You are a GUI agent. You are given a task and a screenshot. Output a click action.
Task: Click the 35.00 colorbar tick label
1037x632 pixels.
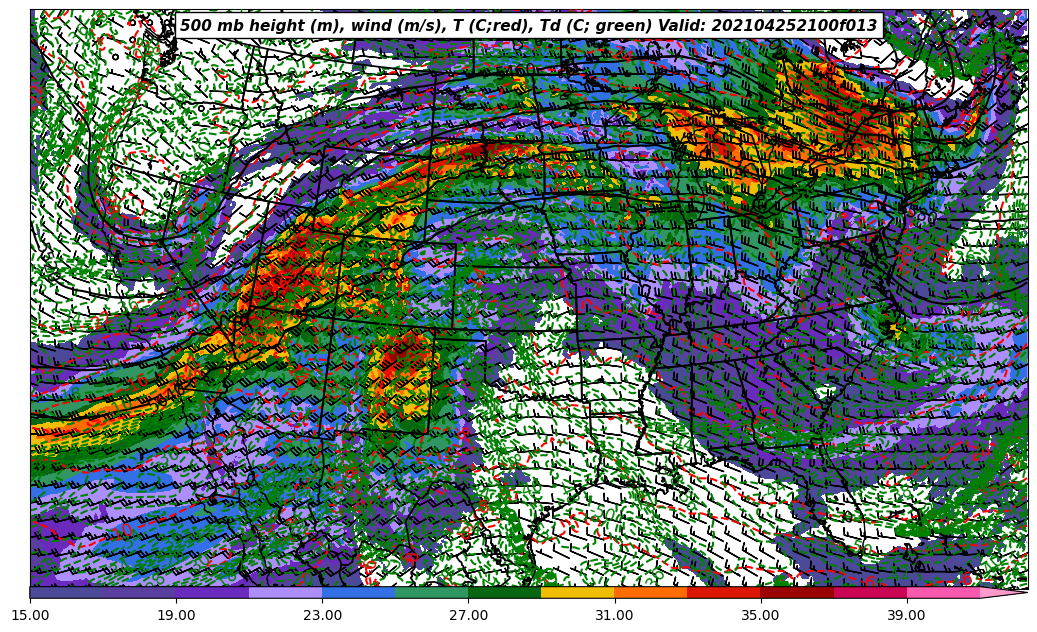(x=760, y=616)
